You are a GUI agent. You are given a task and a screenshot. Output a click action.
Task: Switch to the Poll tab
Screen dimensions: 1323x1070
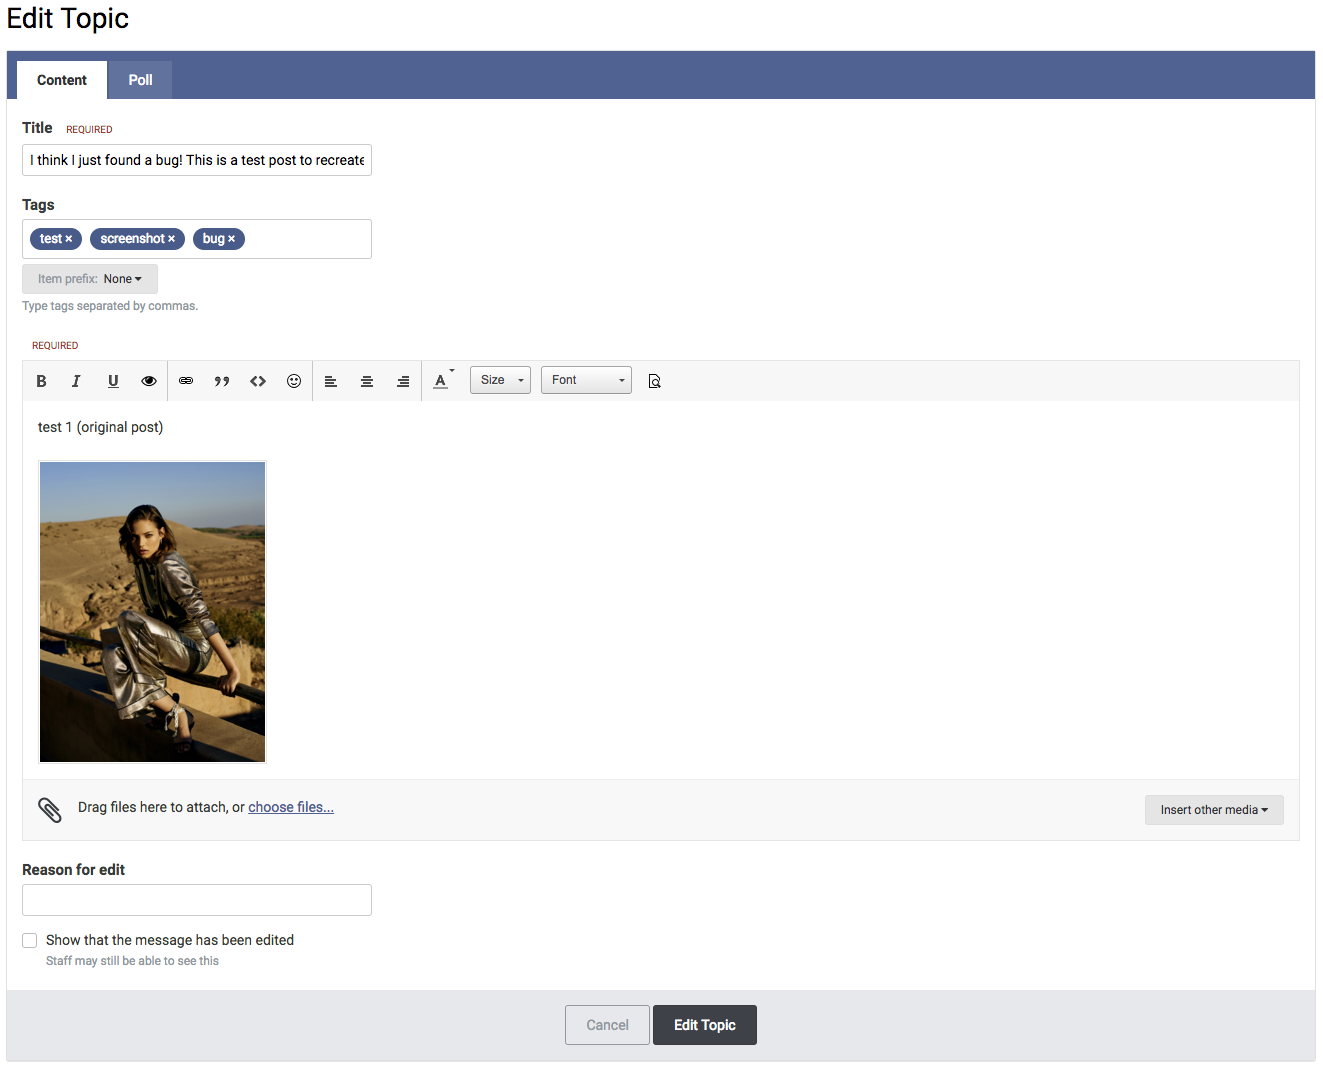pos(140,80)
